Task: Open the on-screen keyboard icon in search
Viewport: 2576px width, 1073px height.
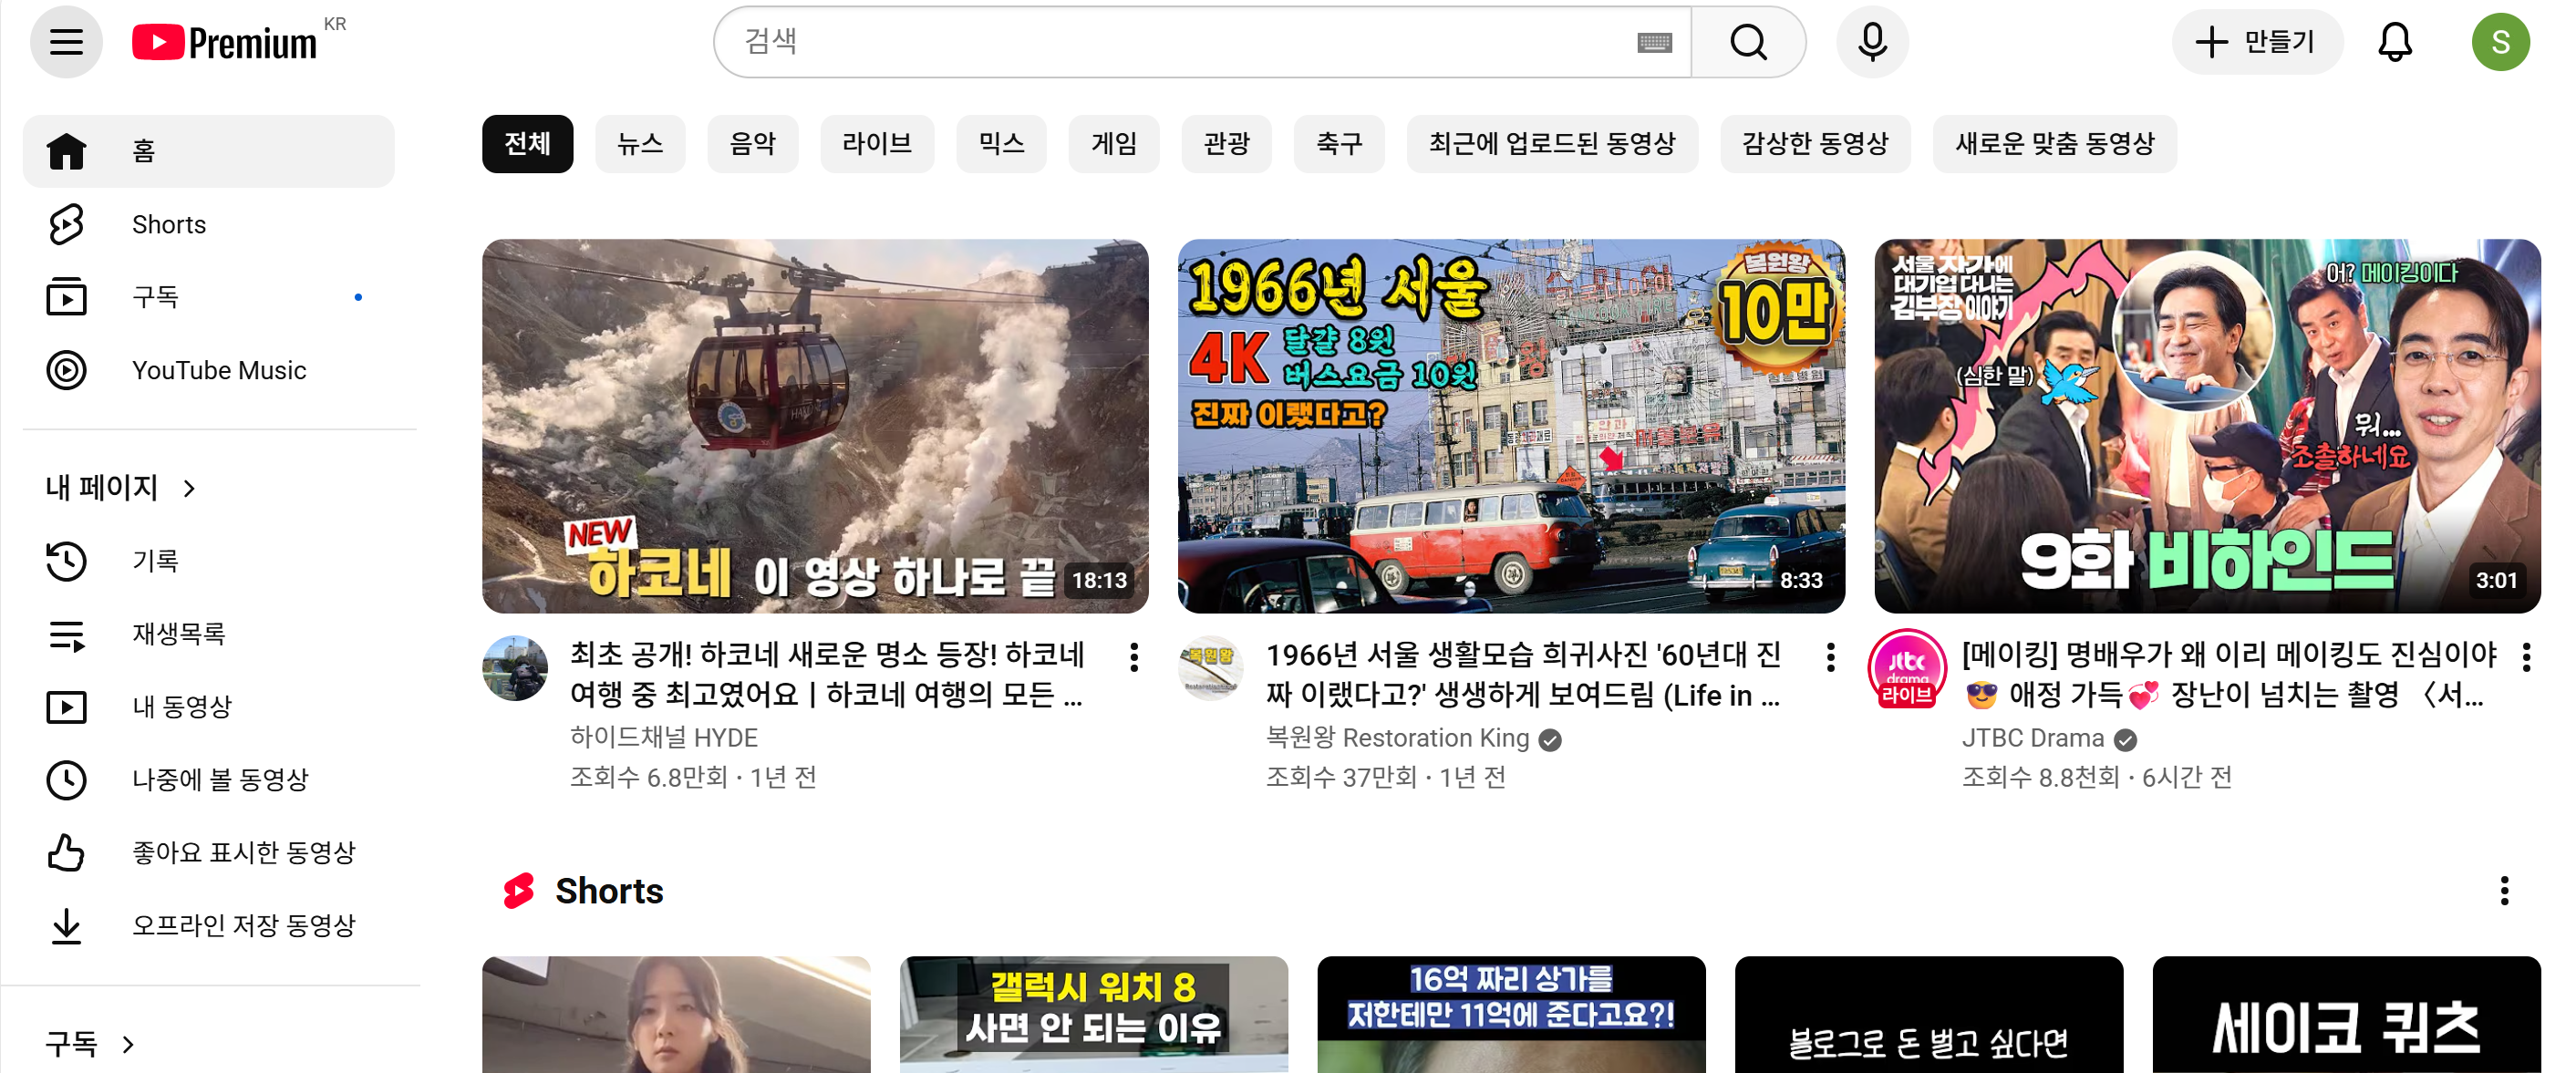Action: tap(1654, 42)
